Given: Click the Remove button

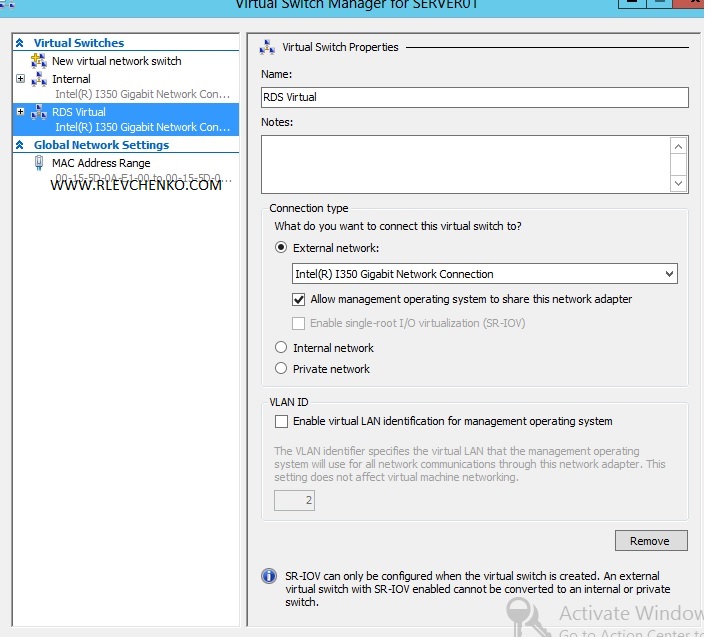Looking at the screenshot, I should [x=650, y=541].
